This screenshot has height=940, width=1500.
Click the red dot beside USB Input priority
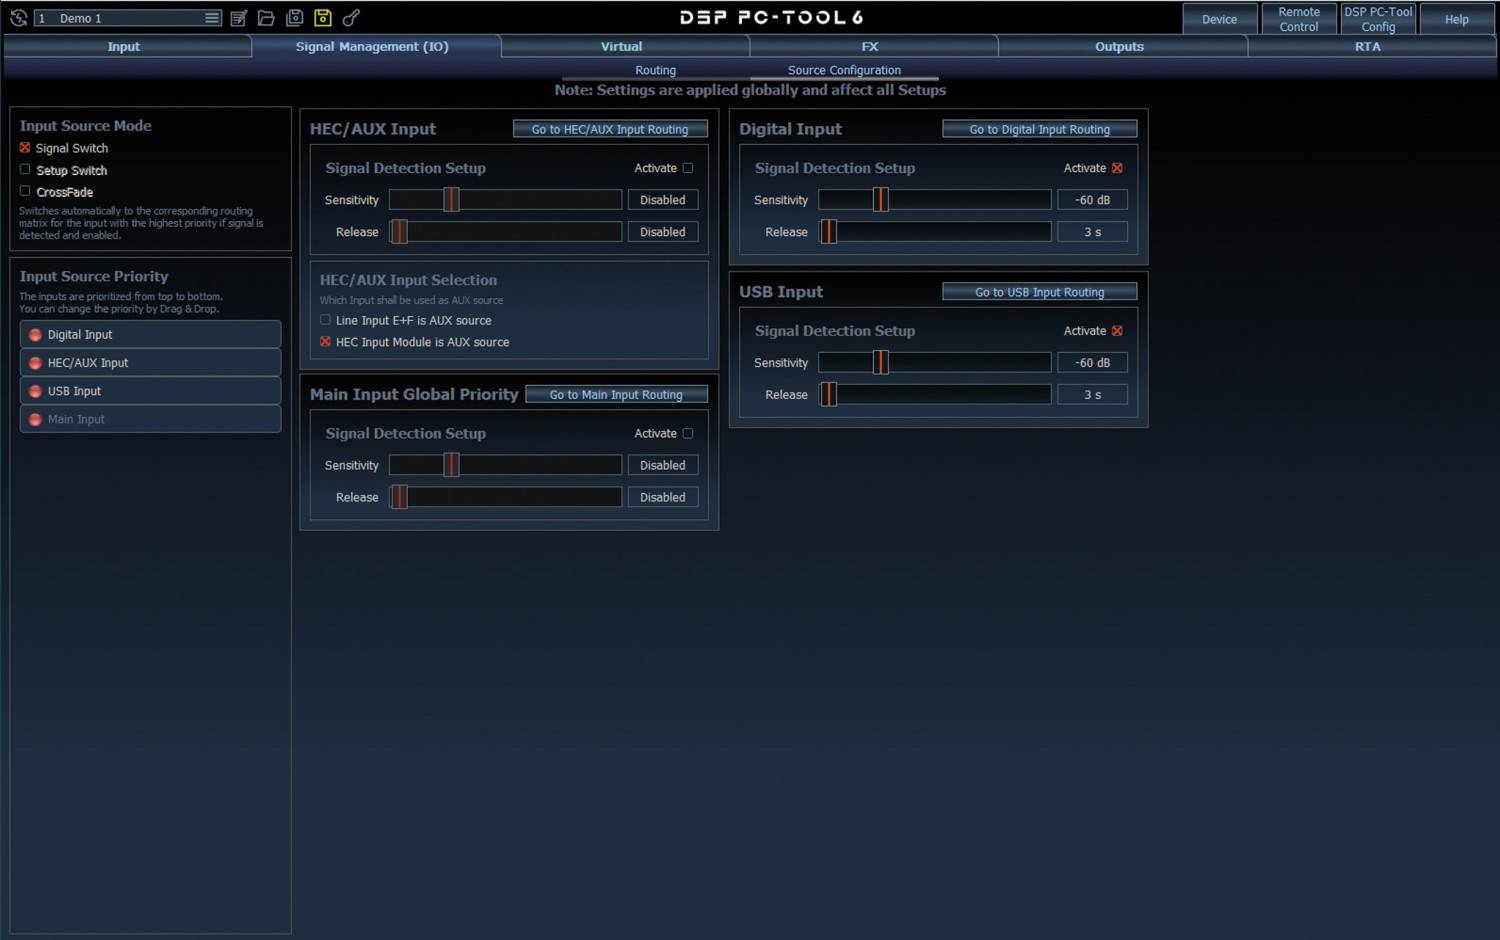(x=36, y=391)
